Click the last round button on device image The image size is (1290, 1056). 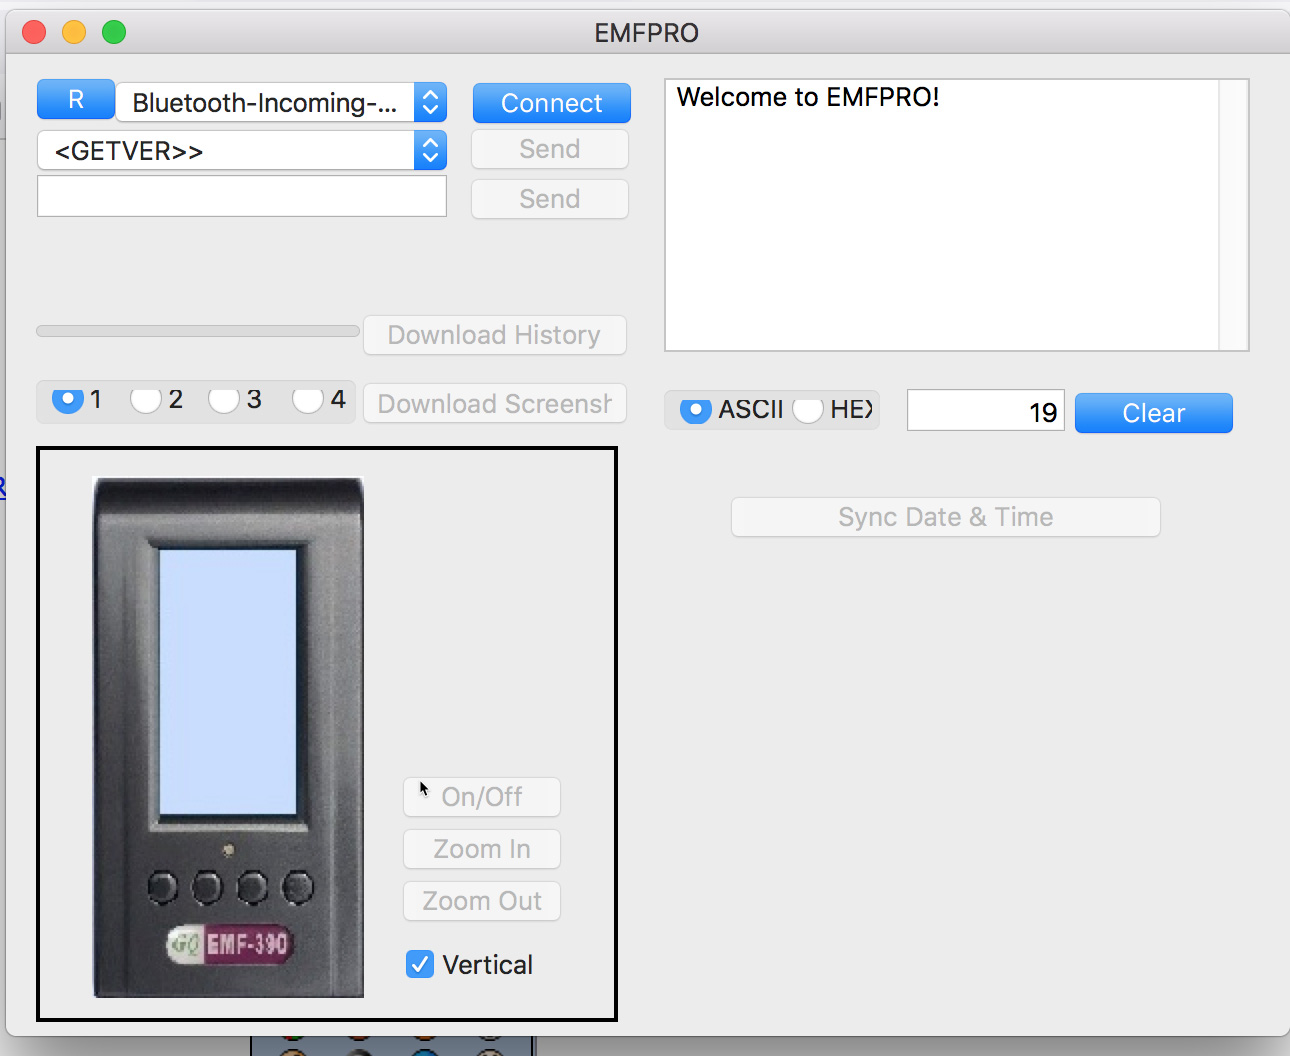pos(297,887)
